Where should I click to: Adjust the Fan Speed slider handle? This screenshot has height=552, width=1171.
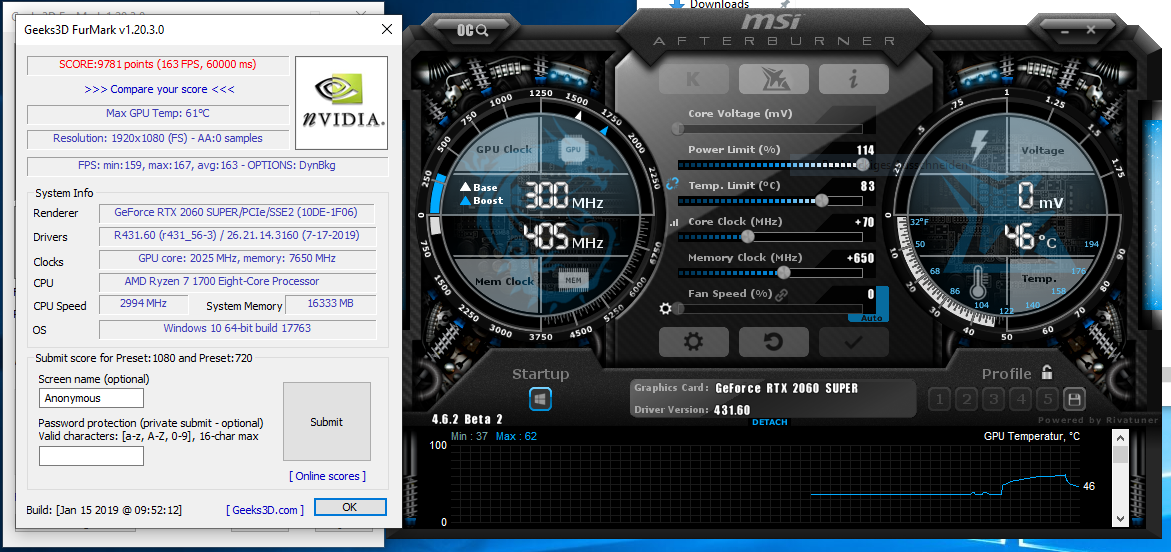click(x=677, y=308)
